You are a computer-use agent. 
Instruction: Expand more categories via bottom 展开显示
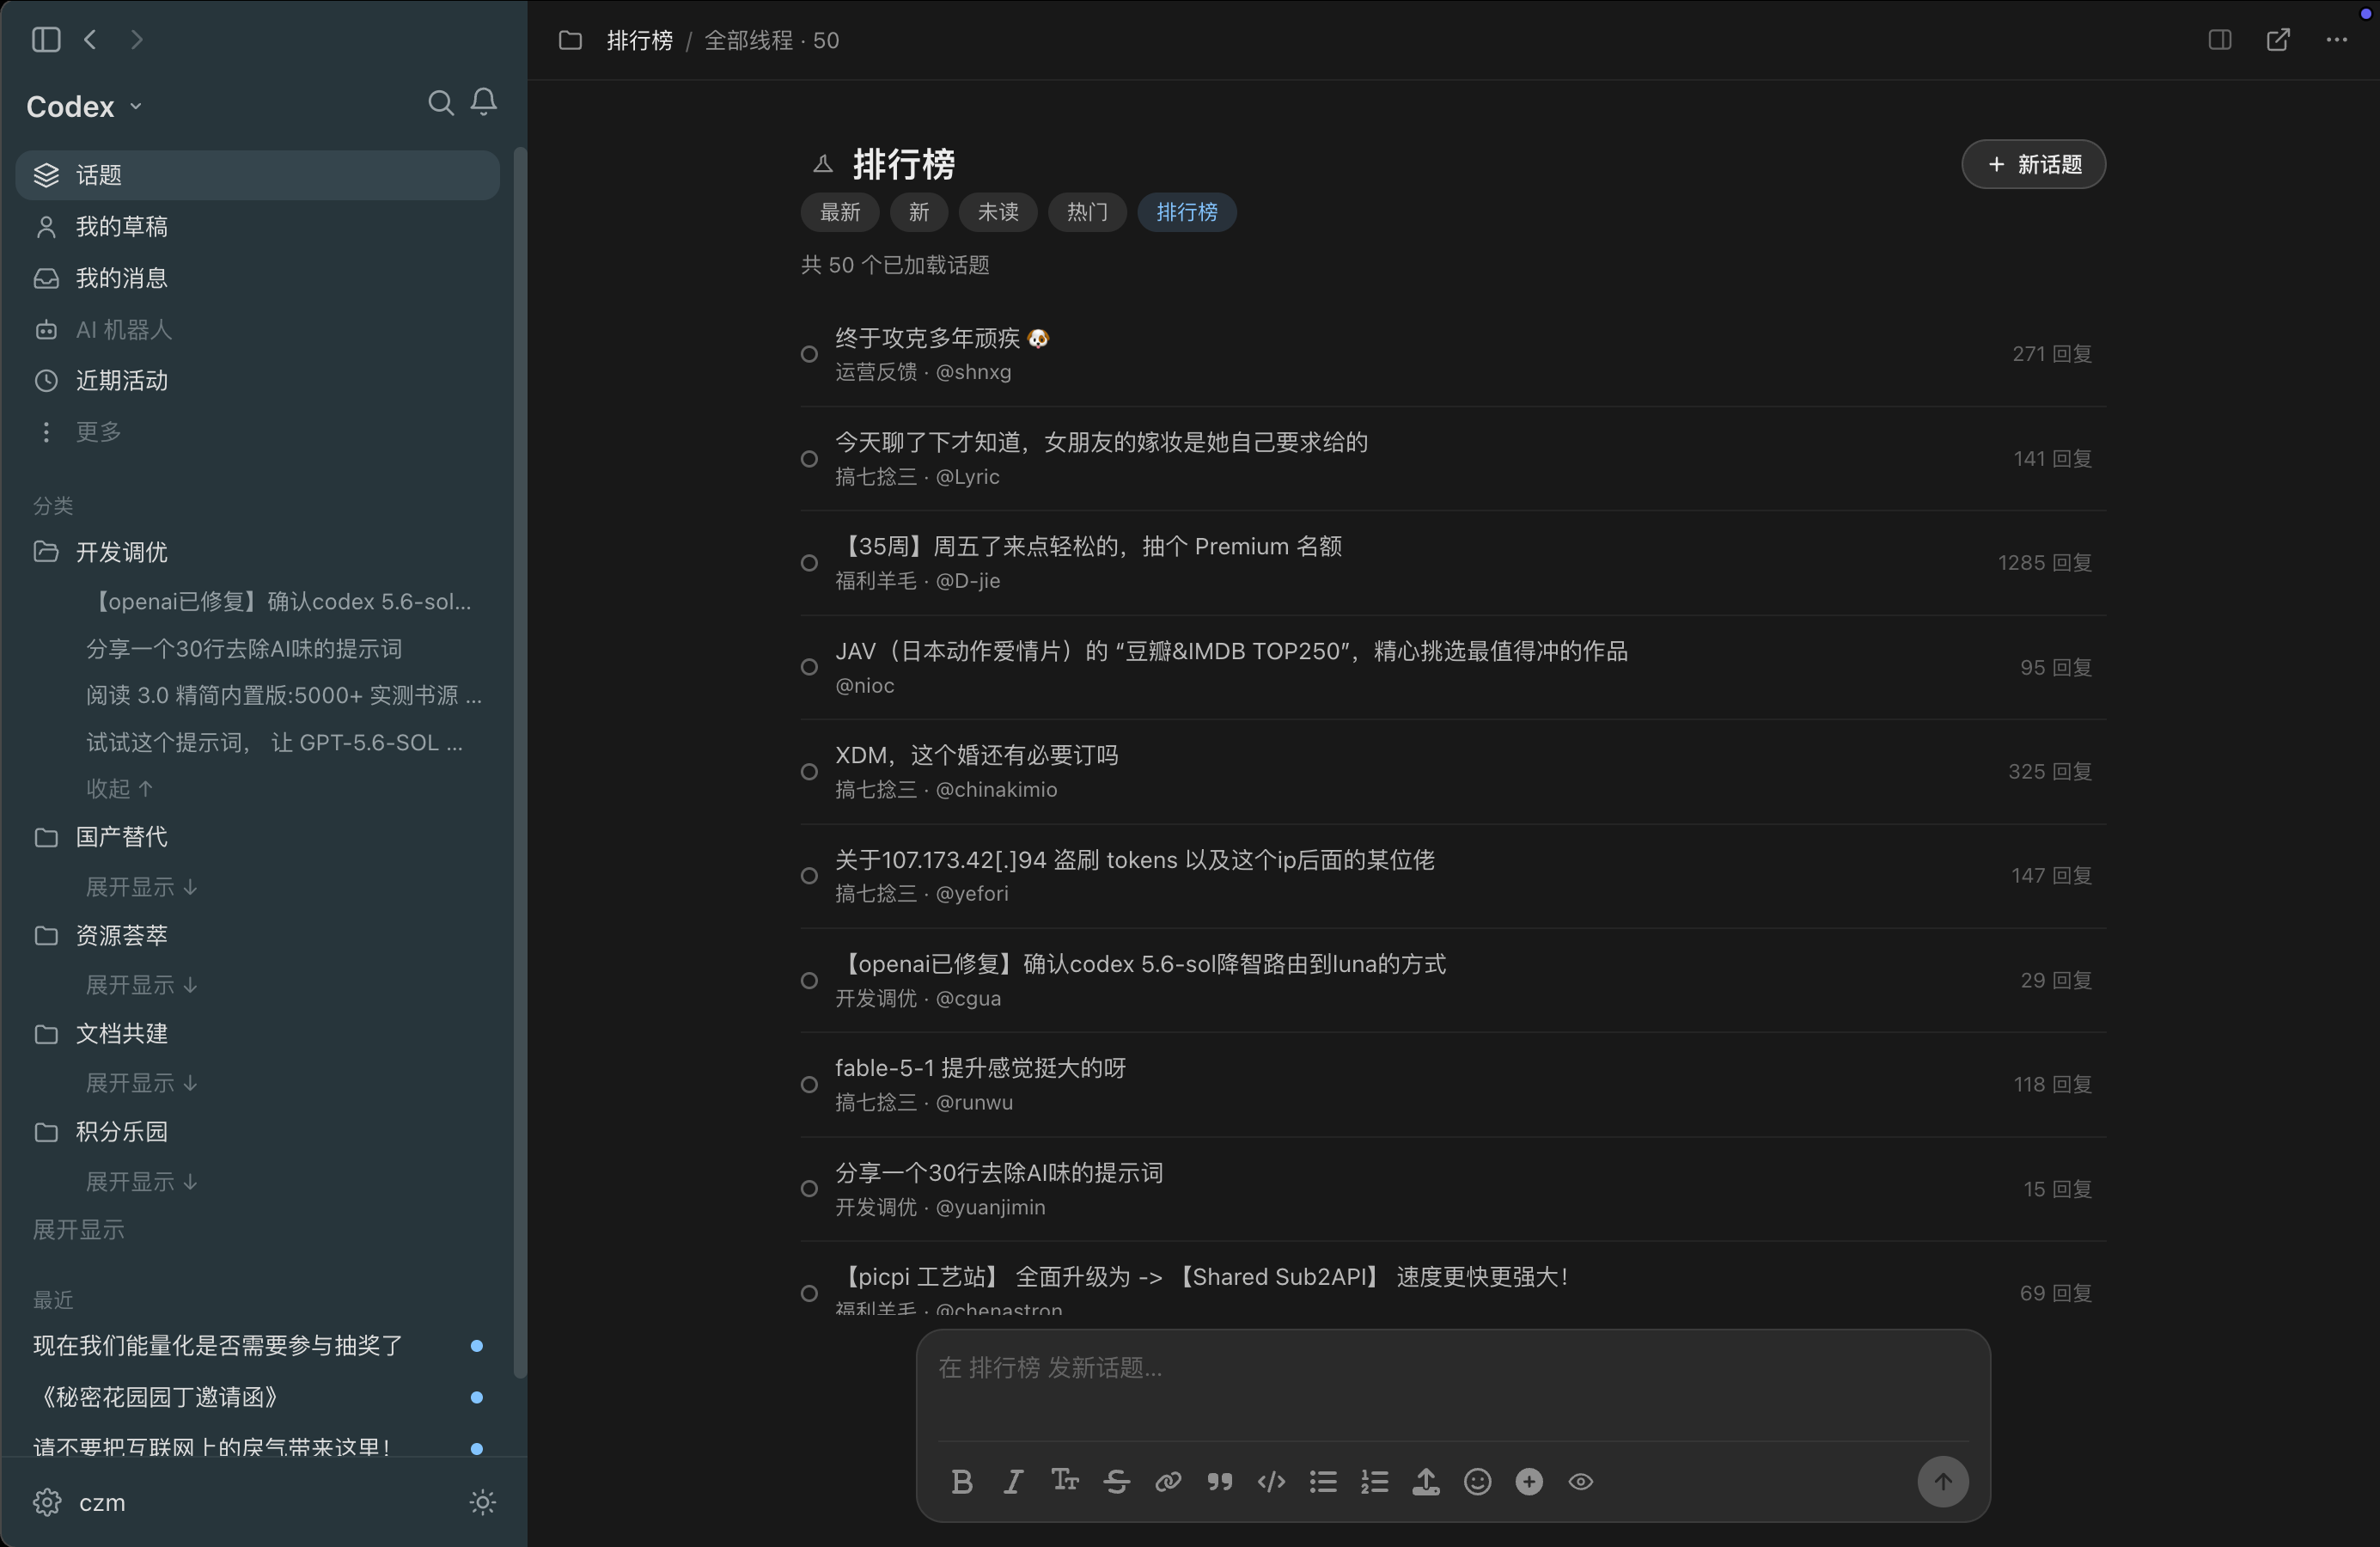tap(78, 1230)
